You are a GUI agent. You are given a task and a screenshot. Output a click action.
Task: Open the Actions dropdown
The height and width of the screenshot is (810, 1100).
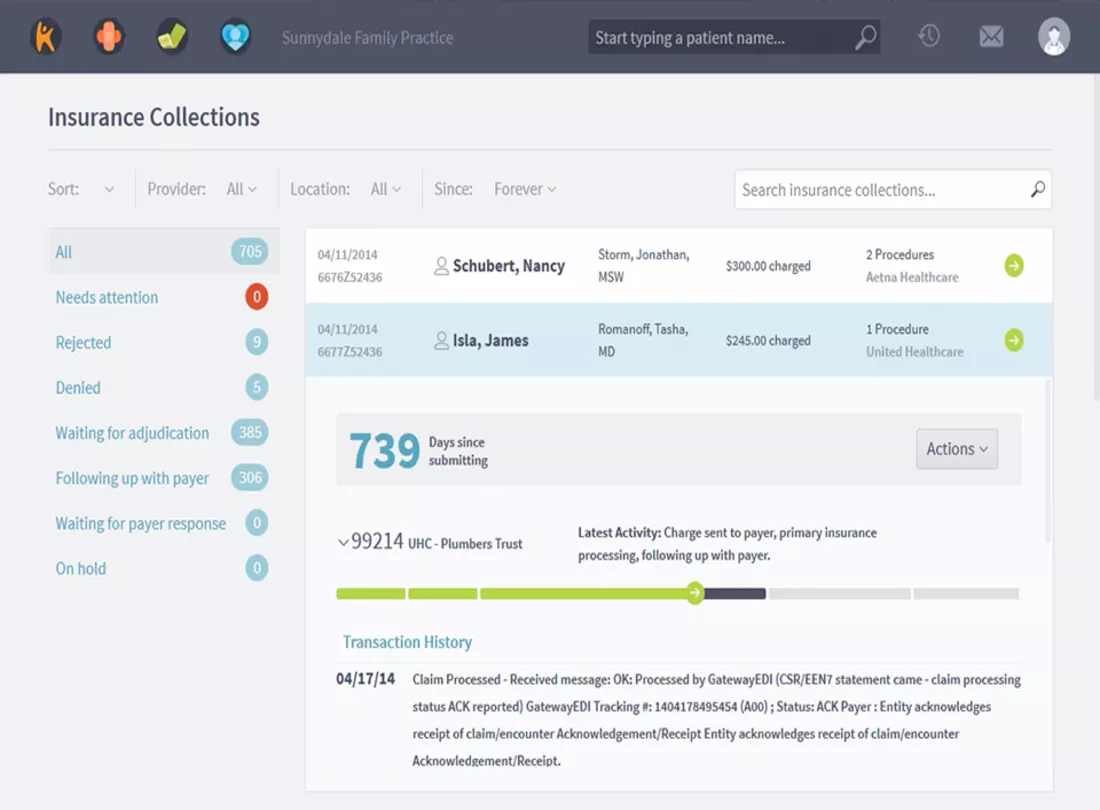click(x=955, y=449)
